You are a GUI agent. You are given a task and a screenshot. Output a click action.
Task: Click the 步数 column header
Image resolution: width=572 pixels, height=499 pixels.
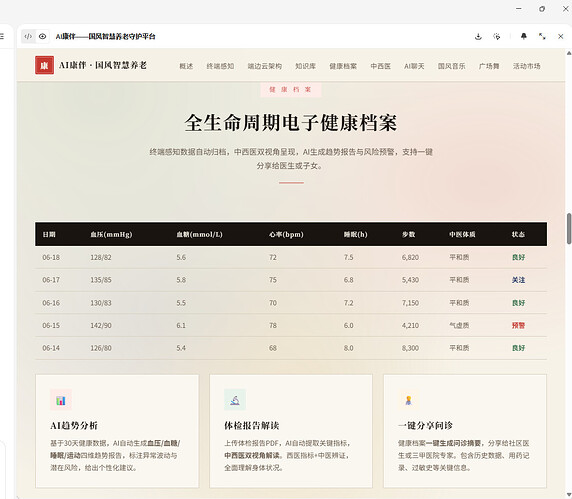(409, 234)
